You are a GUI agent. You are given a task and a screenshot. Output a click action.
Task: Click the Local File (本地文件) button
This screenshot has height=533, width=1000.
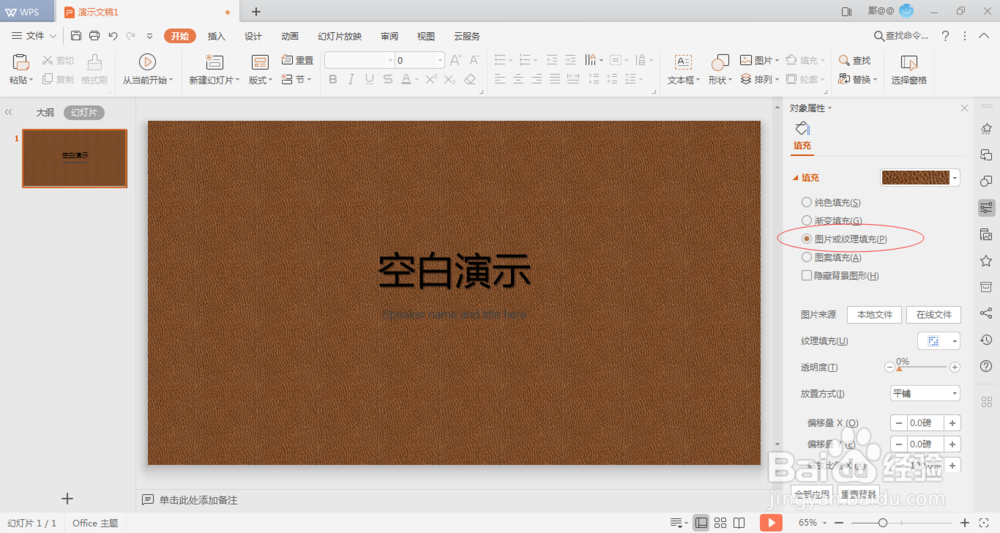coord(874,314)
